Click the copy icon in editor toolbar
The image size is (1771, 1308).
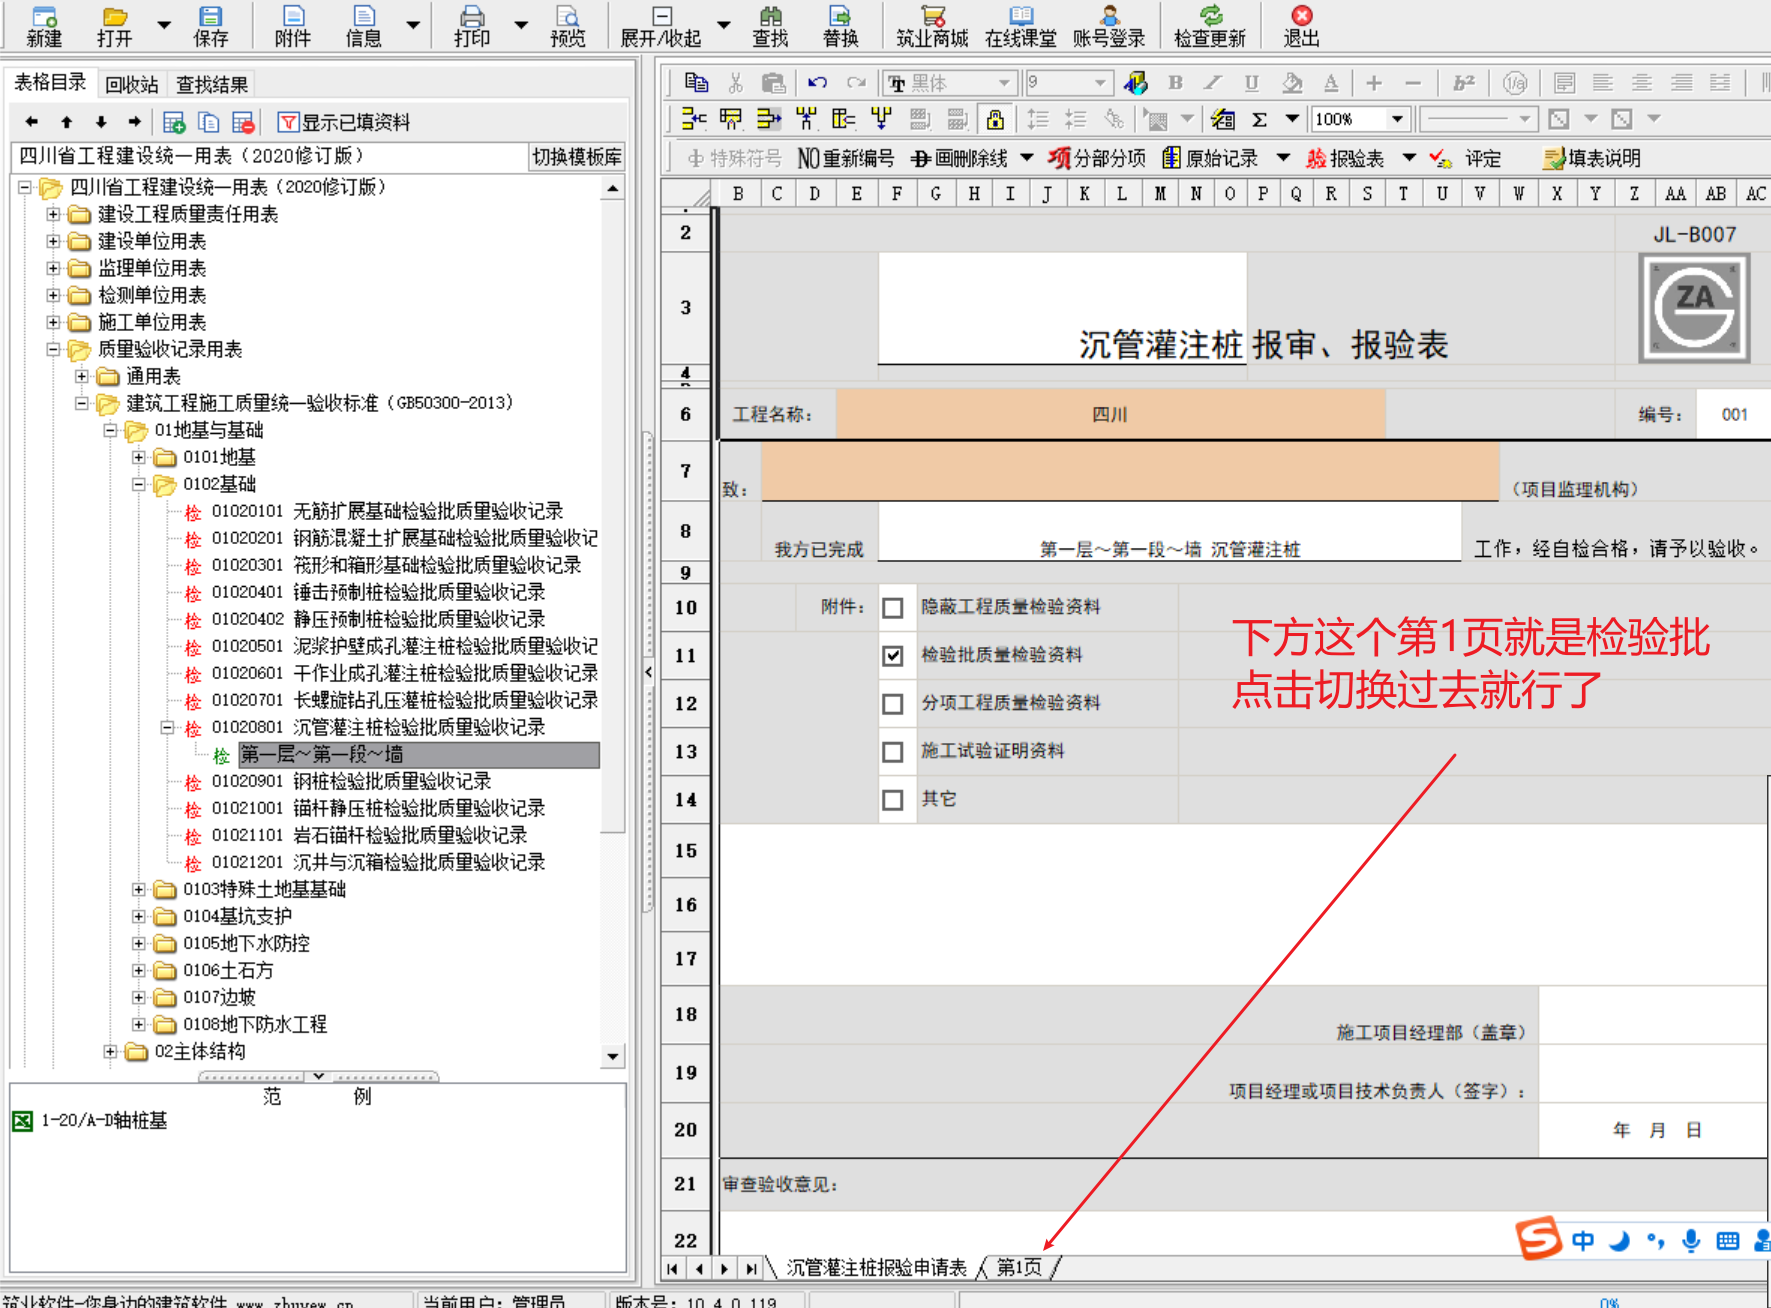click(x=696, y=83)
